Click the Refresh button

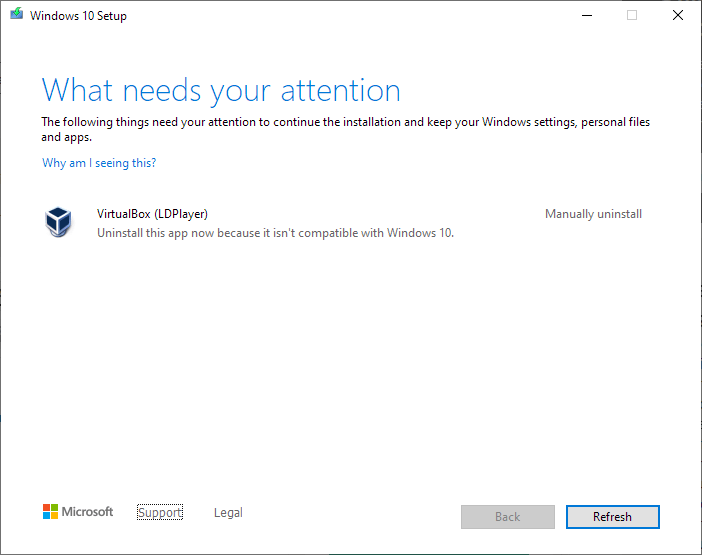pos(612,517)
